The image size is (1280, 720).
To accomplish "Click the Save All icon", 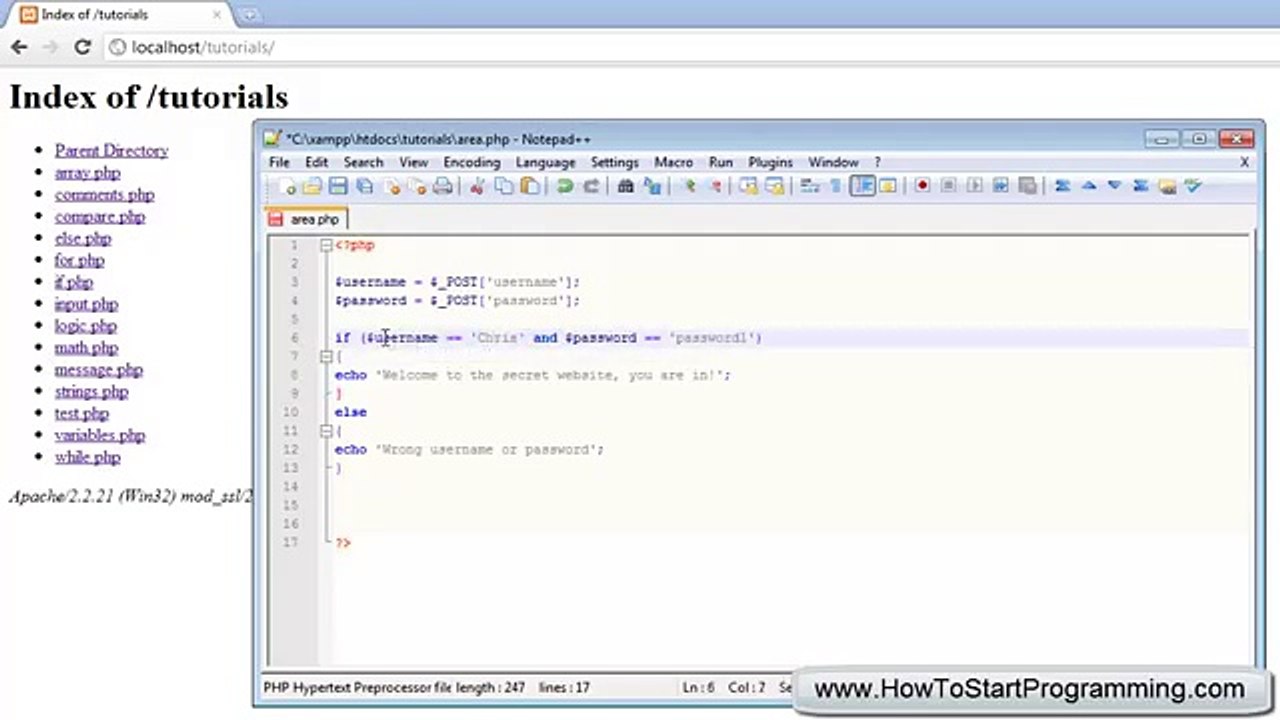I will (365, 186).
